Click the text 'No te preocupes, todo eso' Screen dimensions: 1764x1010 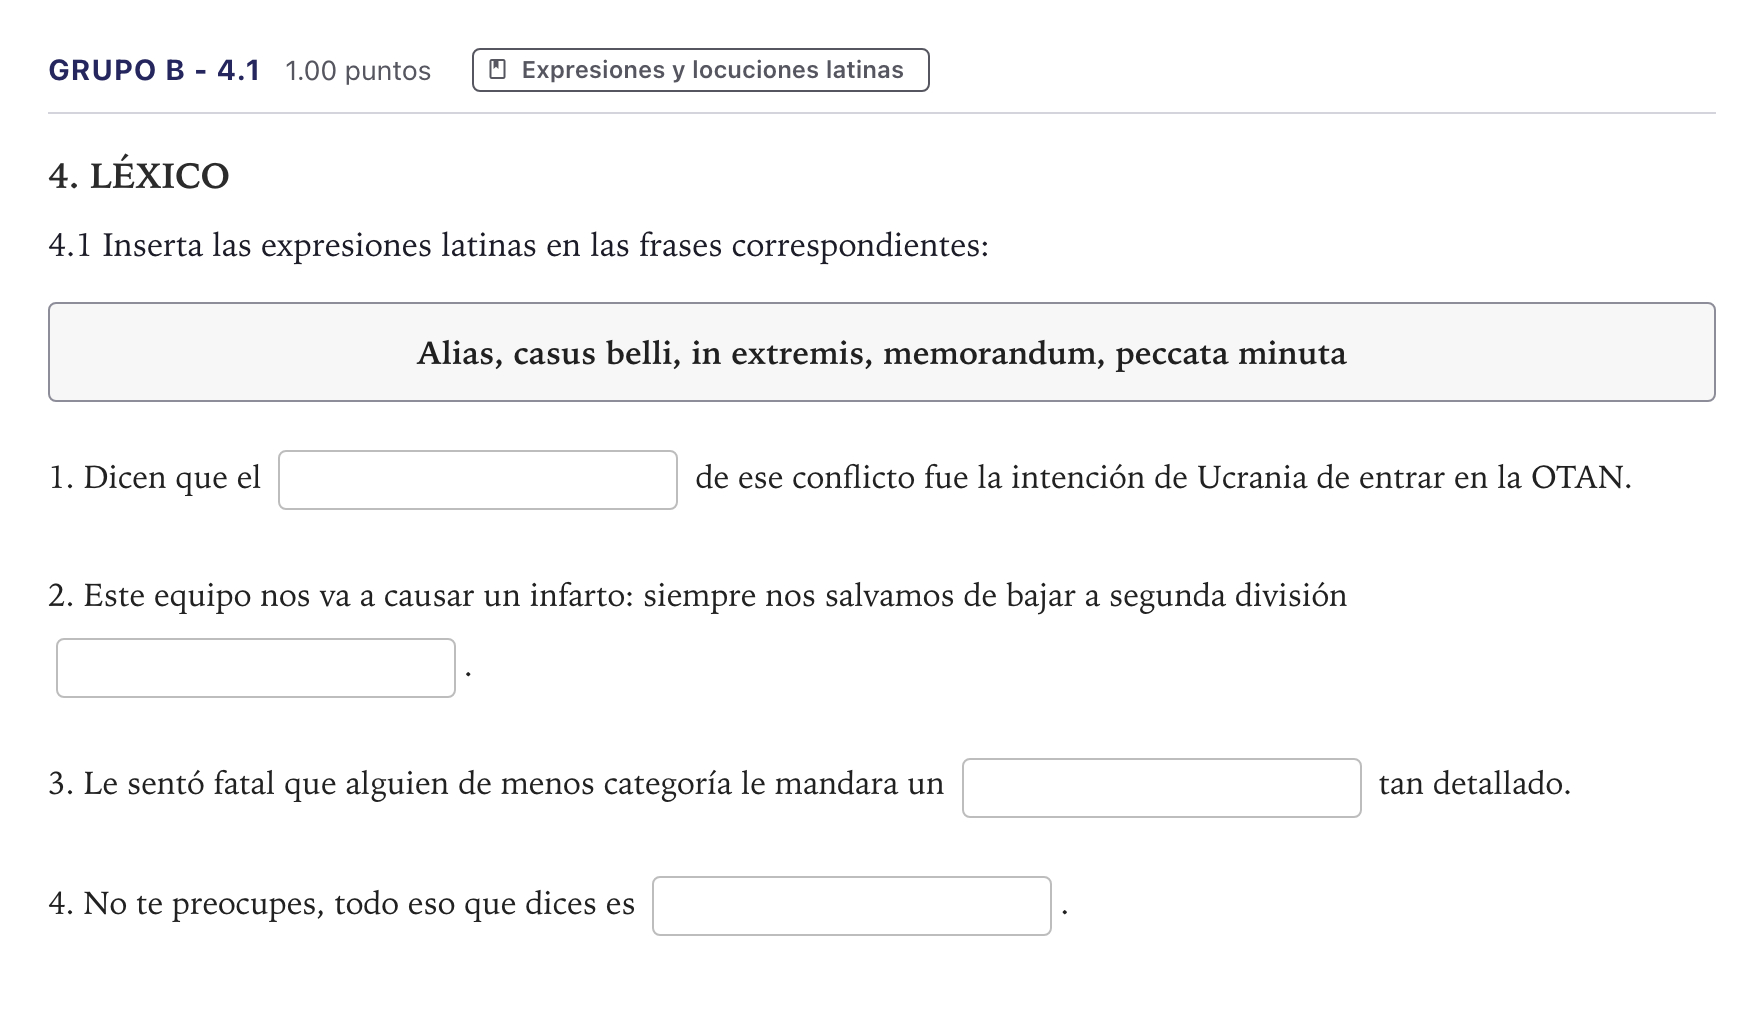coord(271,904)
